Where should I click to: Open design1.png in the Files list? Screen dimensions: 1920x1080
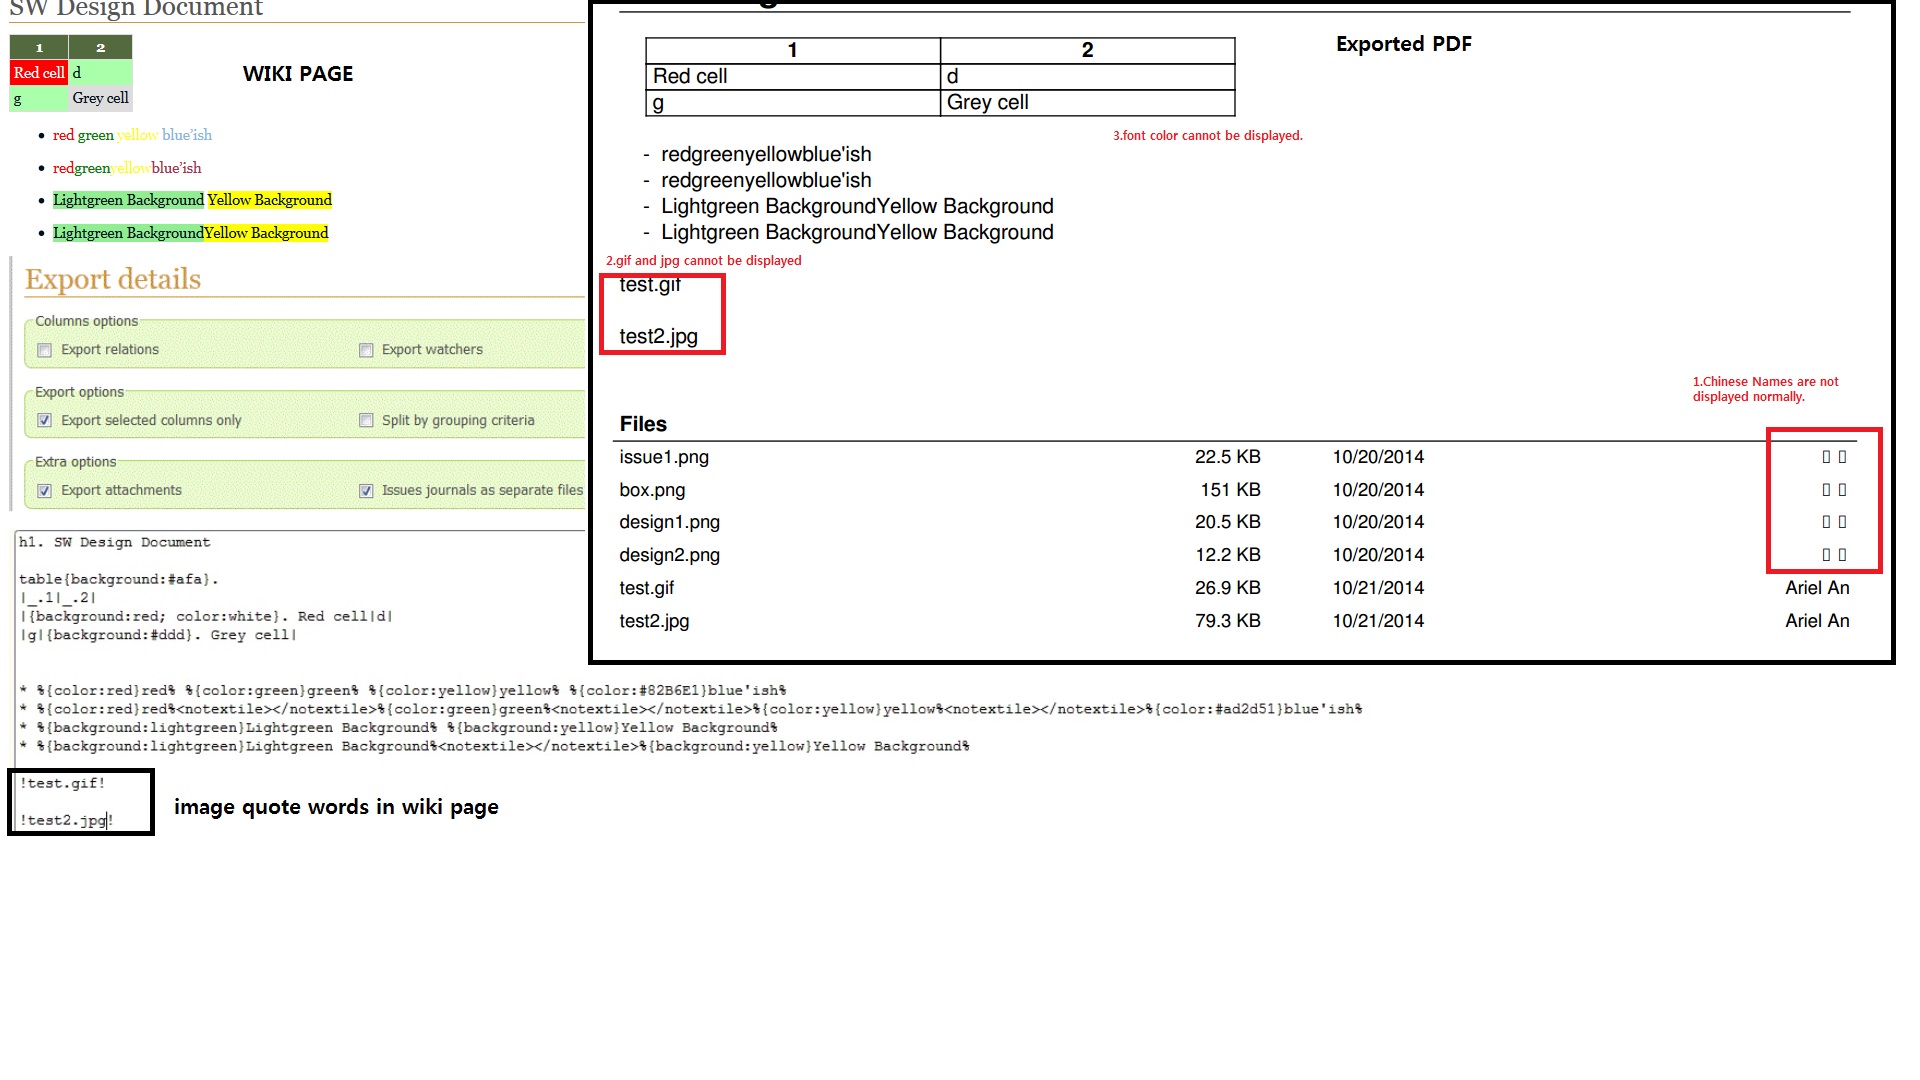click(669, 522)
